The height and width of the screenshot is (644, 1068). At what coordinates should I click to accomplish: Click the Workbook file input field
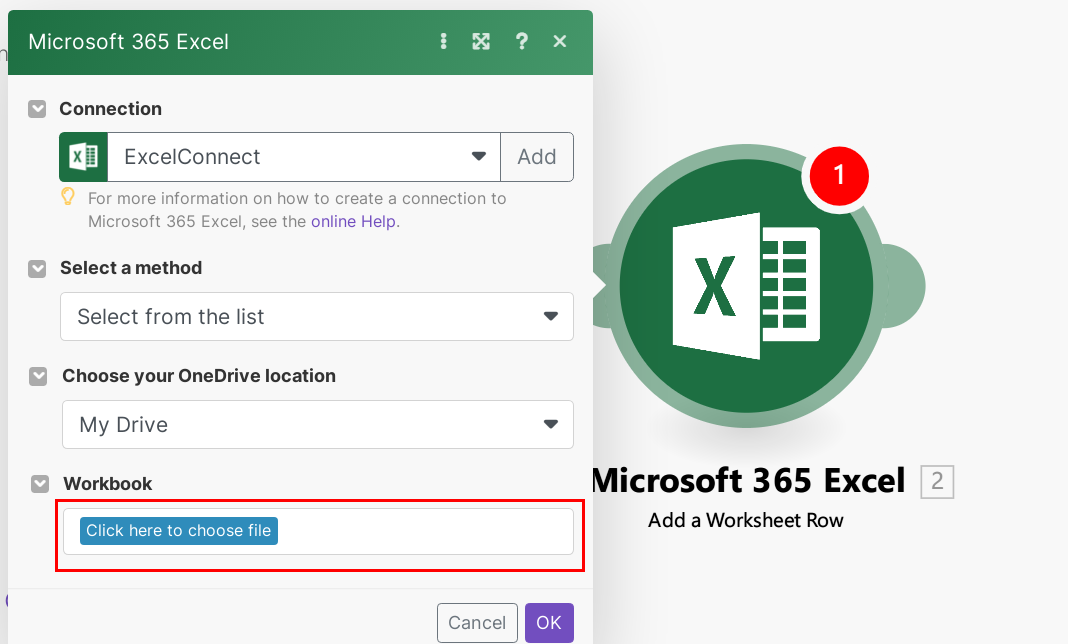318,532
